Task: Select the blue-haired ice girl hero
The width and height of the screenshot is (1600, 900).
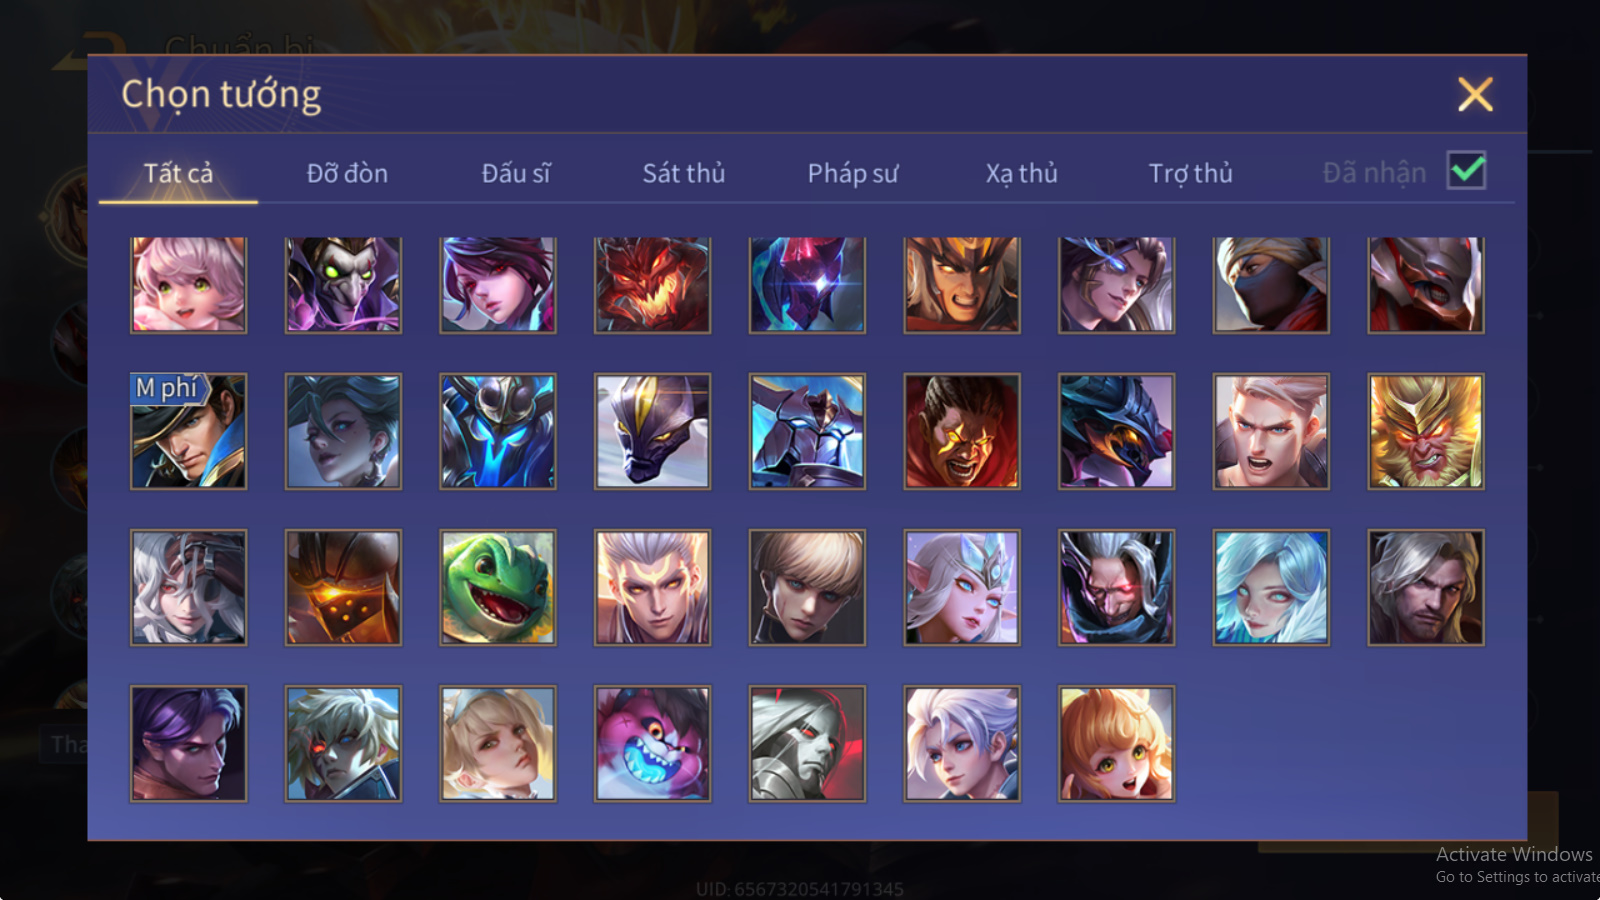Action: [1270, 587]
